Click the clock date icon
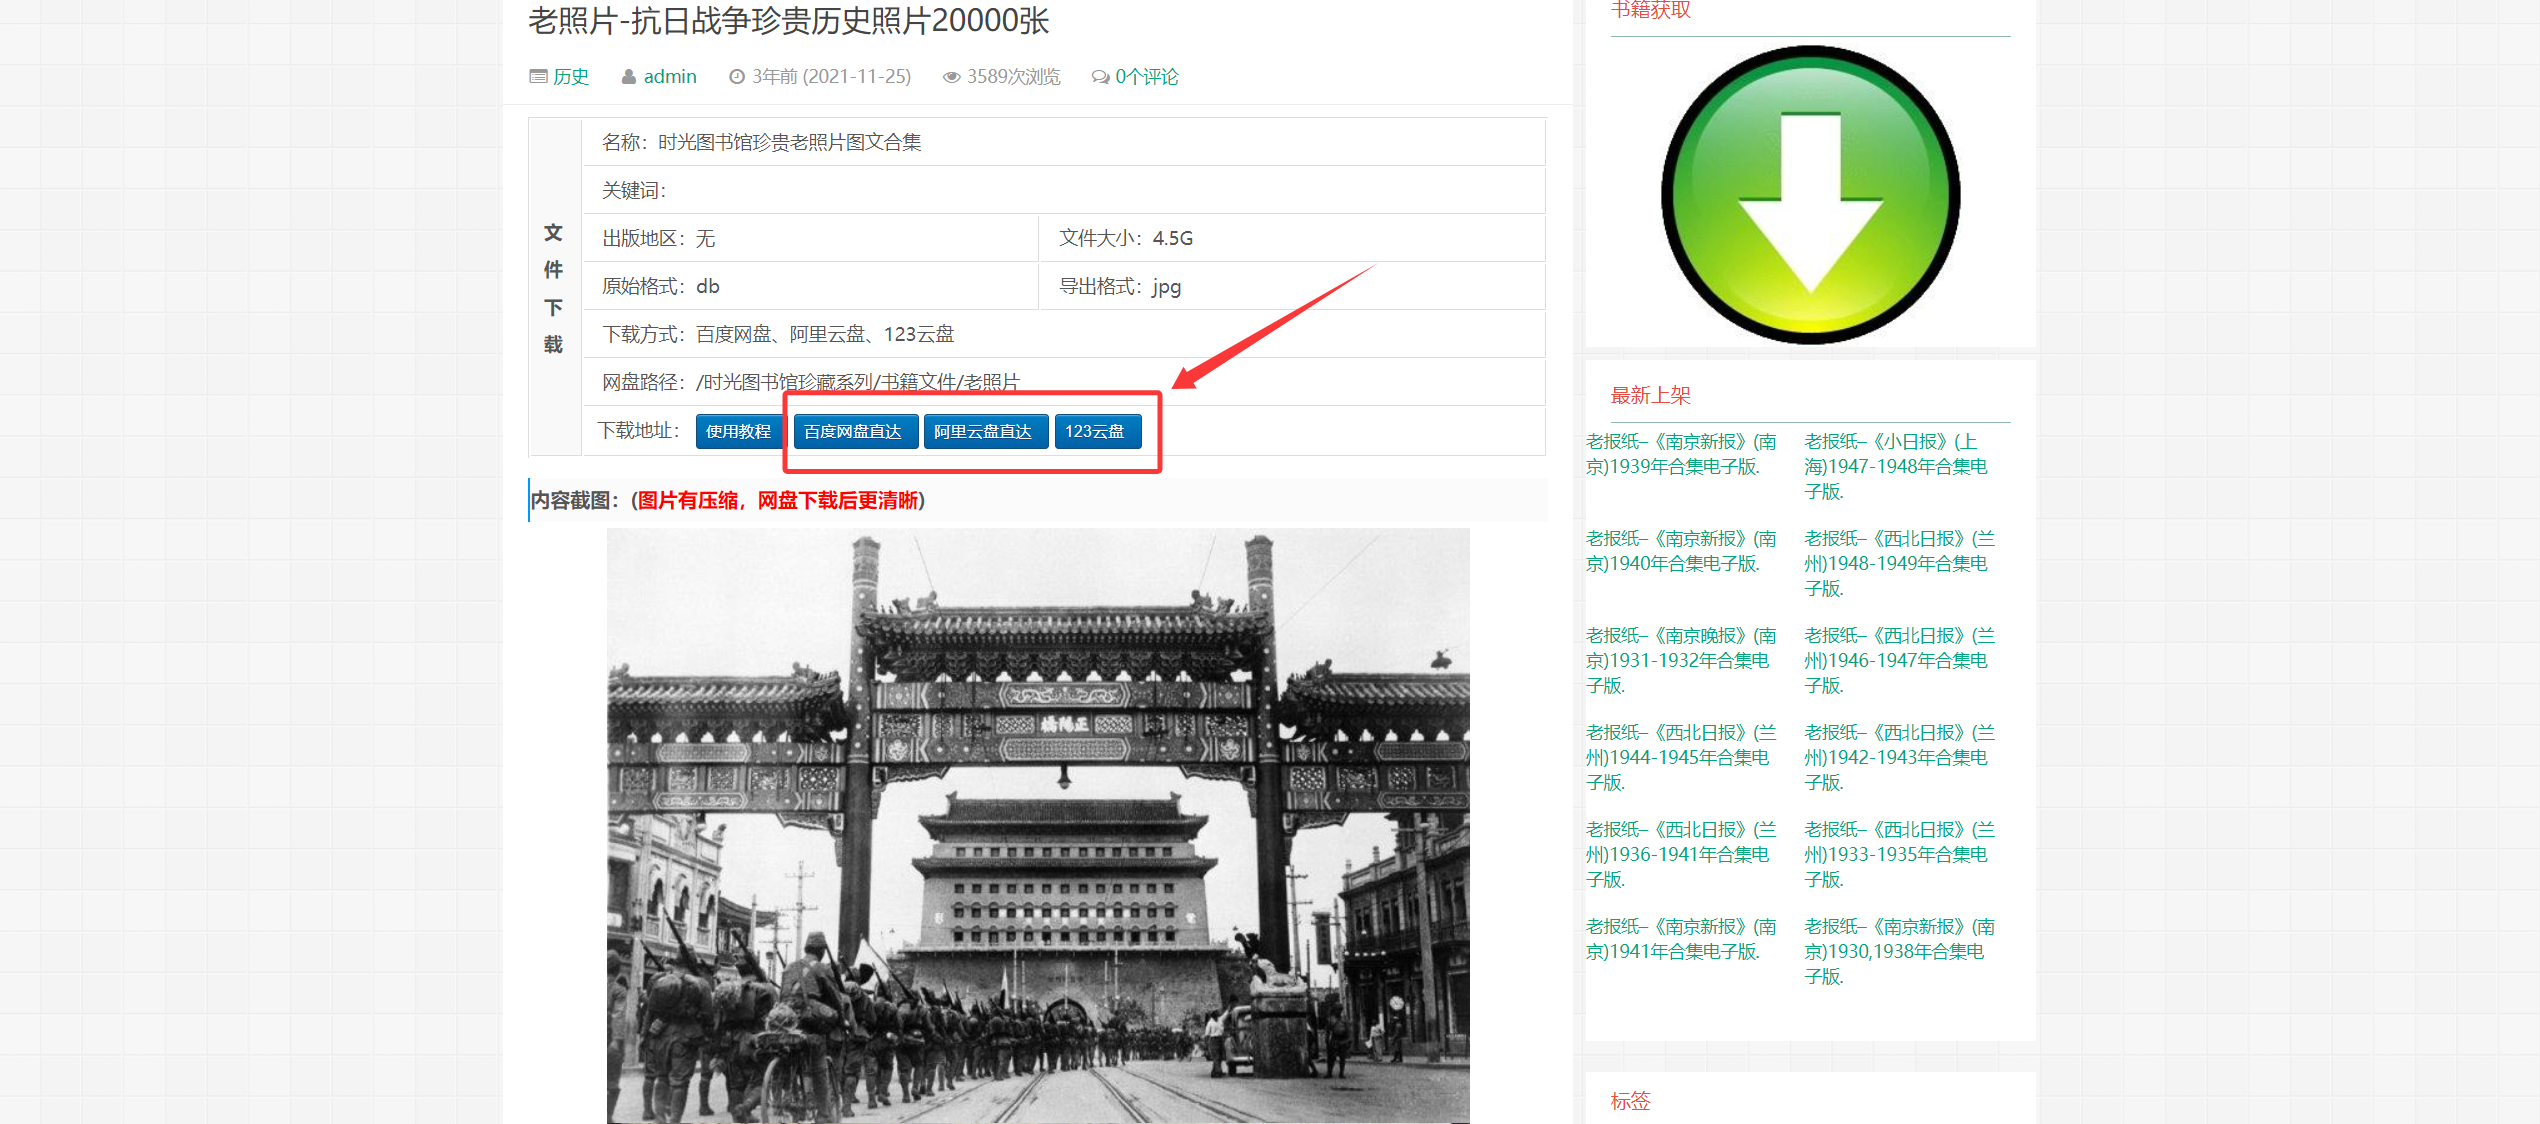Viewport: 2540px width, 1124px height. click(x=737, y=77)
